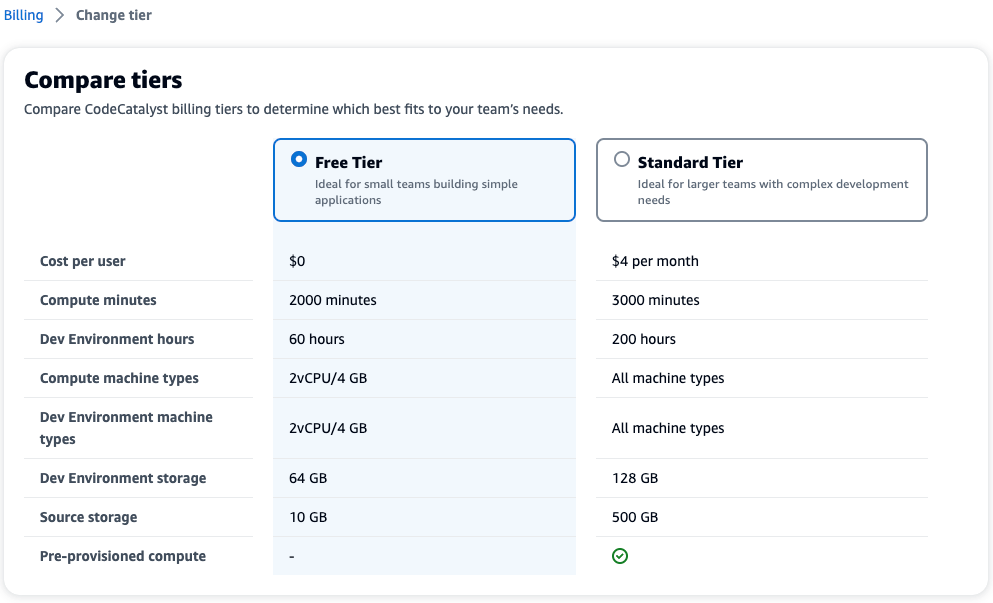This screenshot has width=993, height=603.
Task: Click the 500 GB source storage value
Action: point(635,517)
